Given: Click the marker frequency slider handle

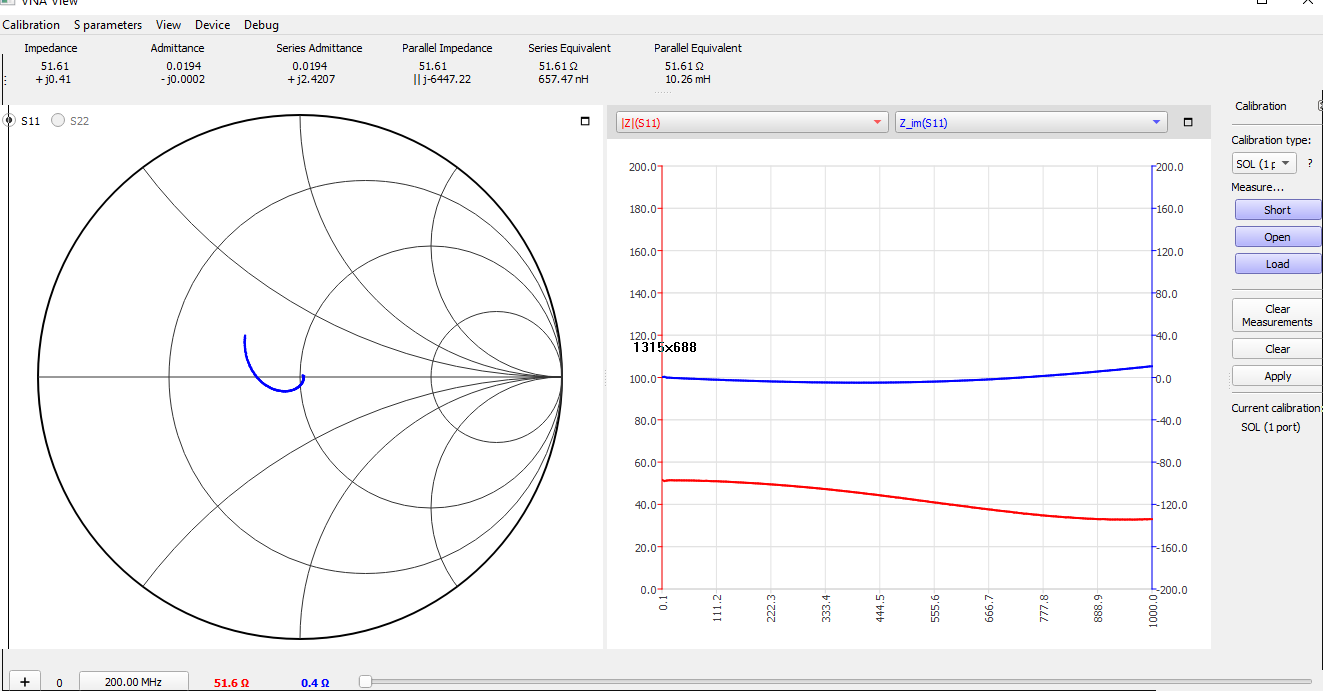Looking at the screenshot, I should (365, 681).
